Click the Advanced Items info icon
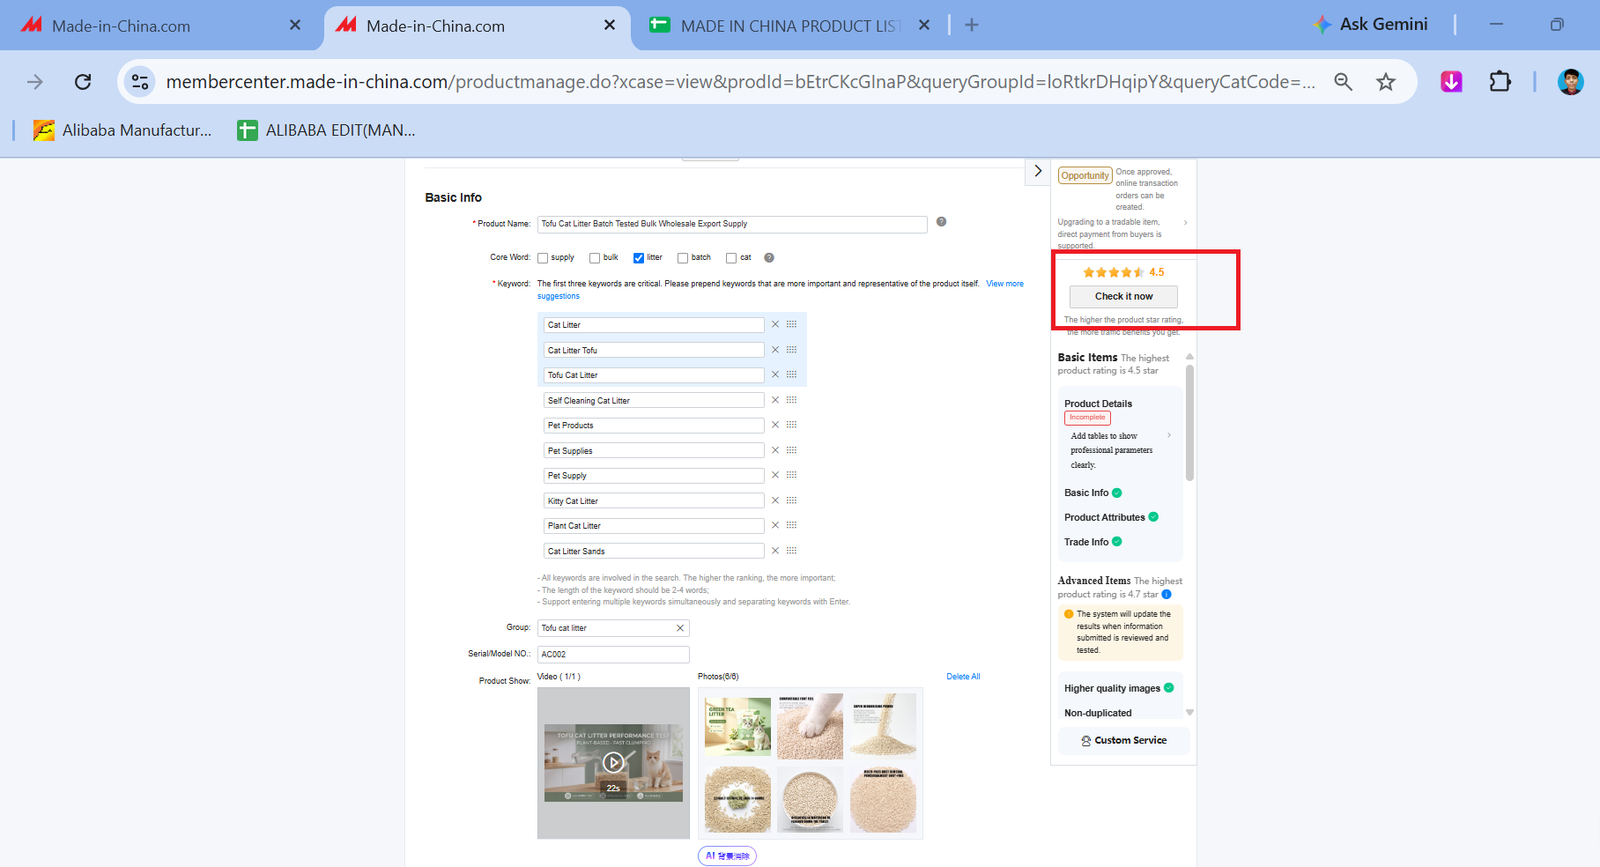This screenshot has width=1600, height=867. (1166, 594)
